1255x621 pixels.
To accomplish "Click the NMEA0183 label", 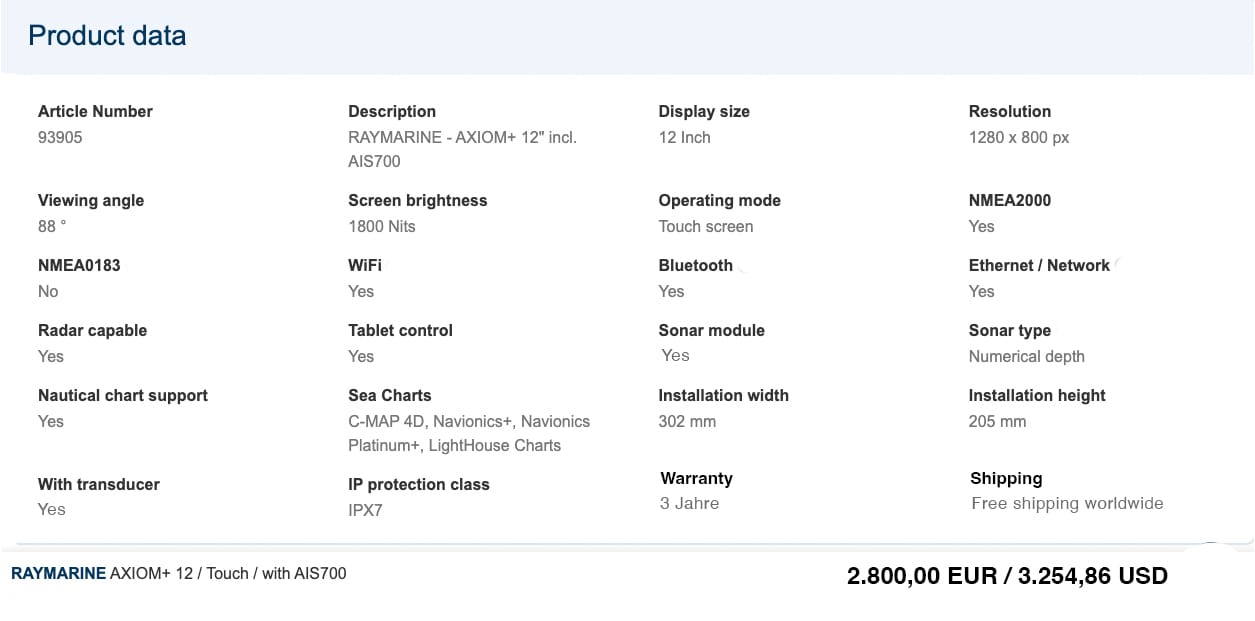I will 78,265.
